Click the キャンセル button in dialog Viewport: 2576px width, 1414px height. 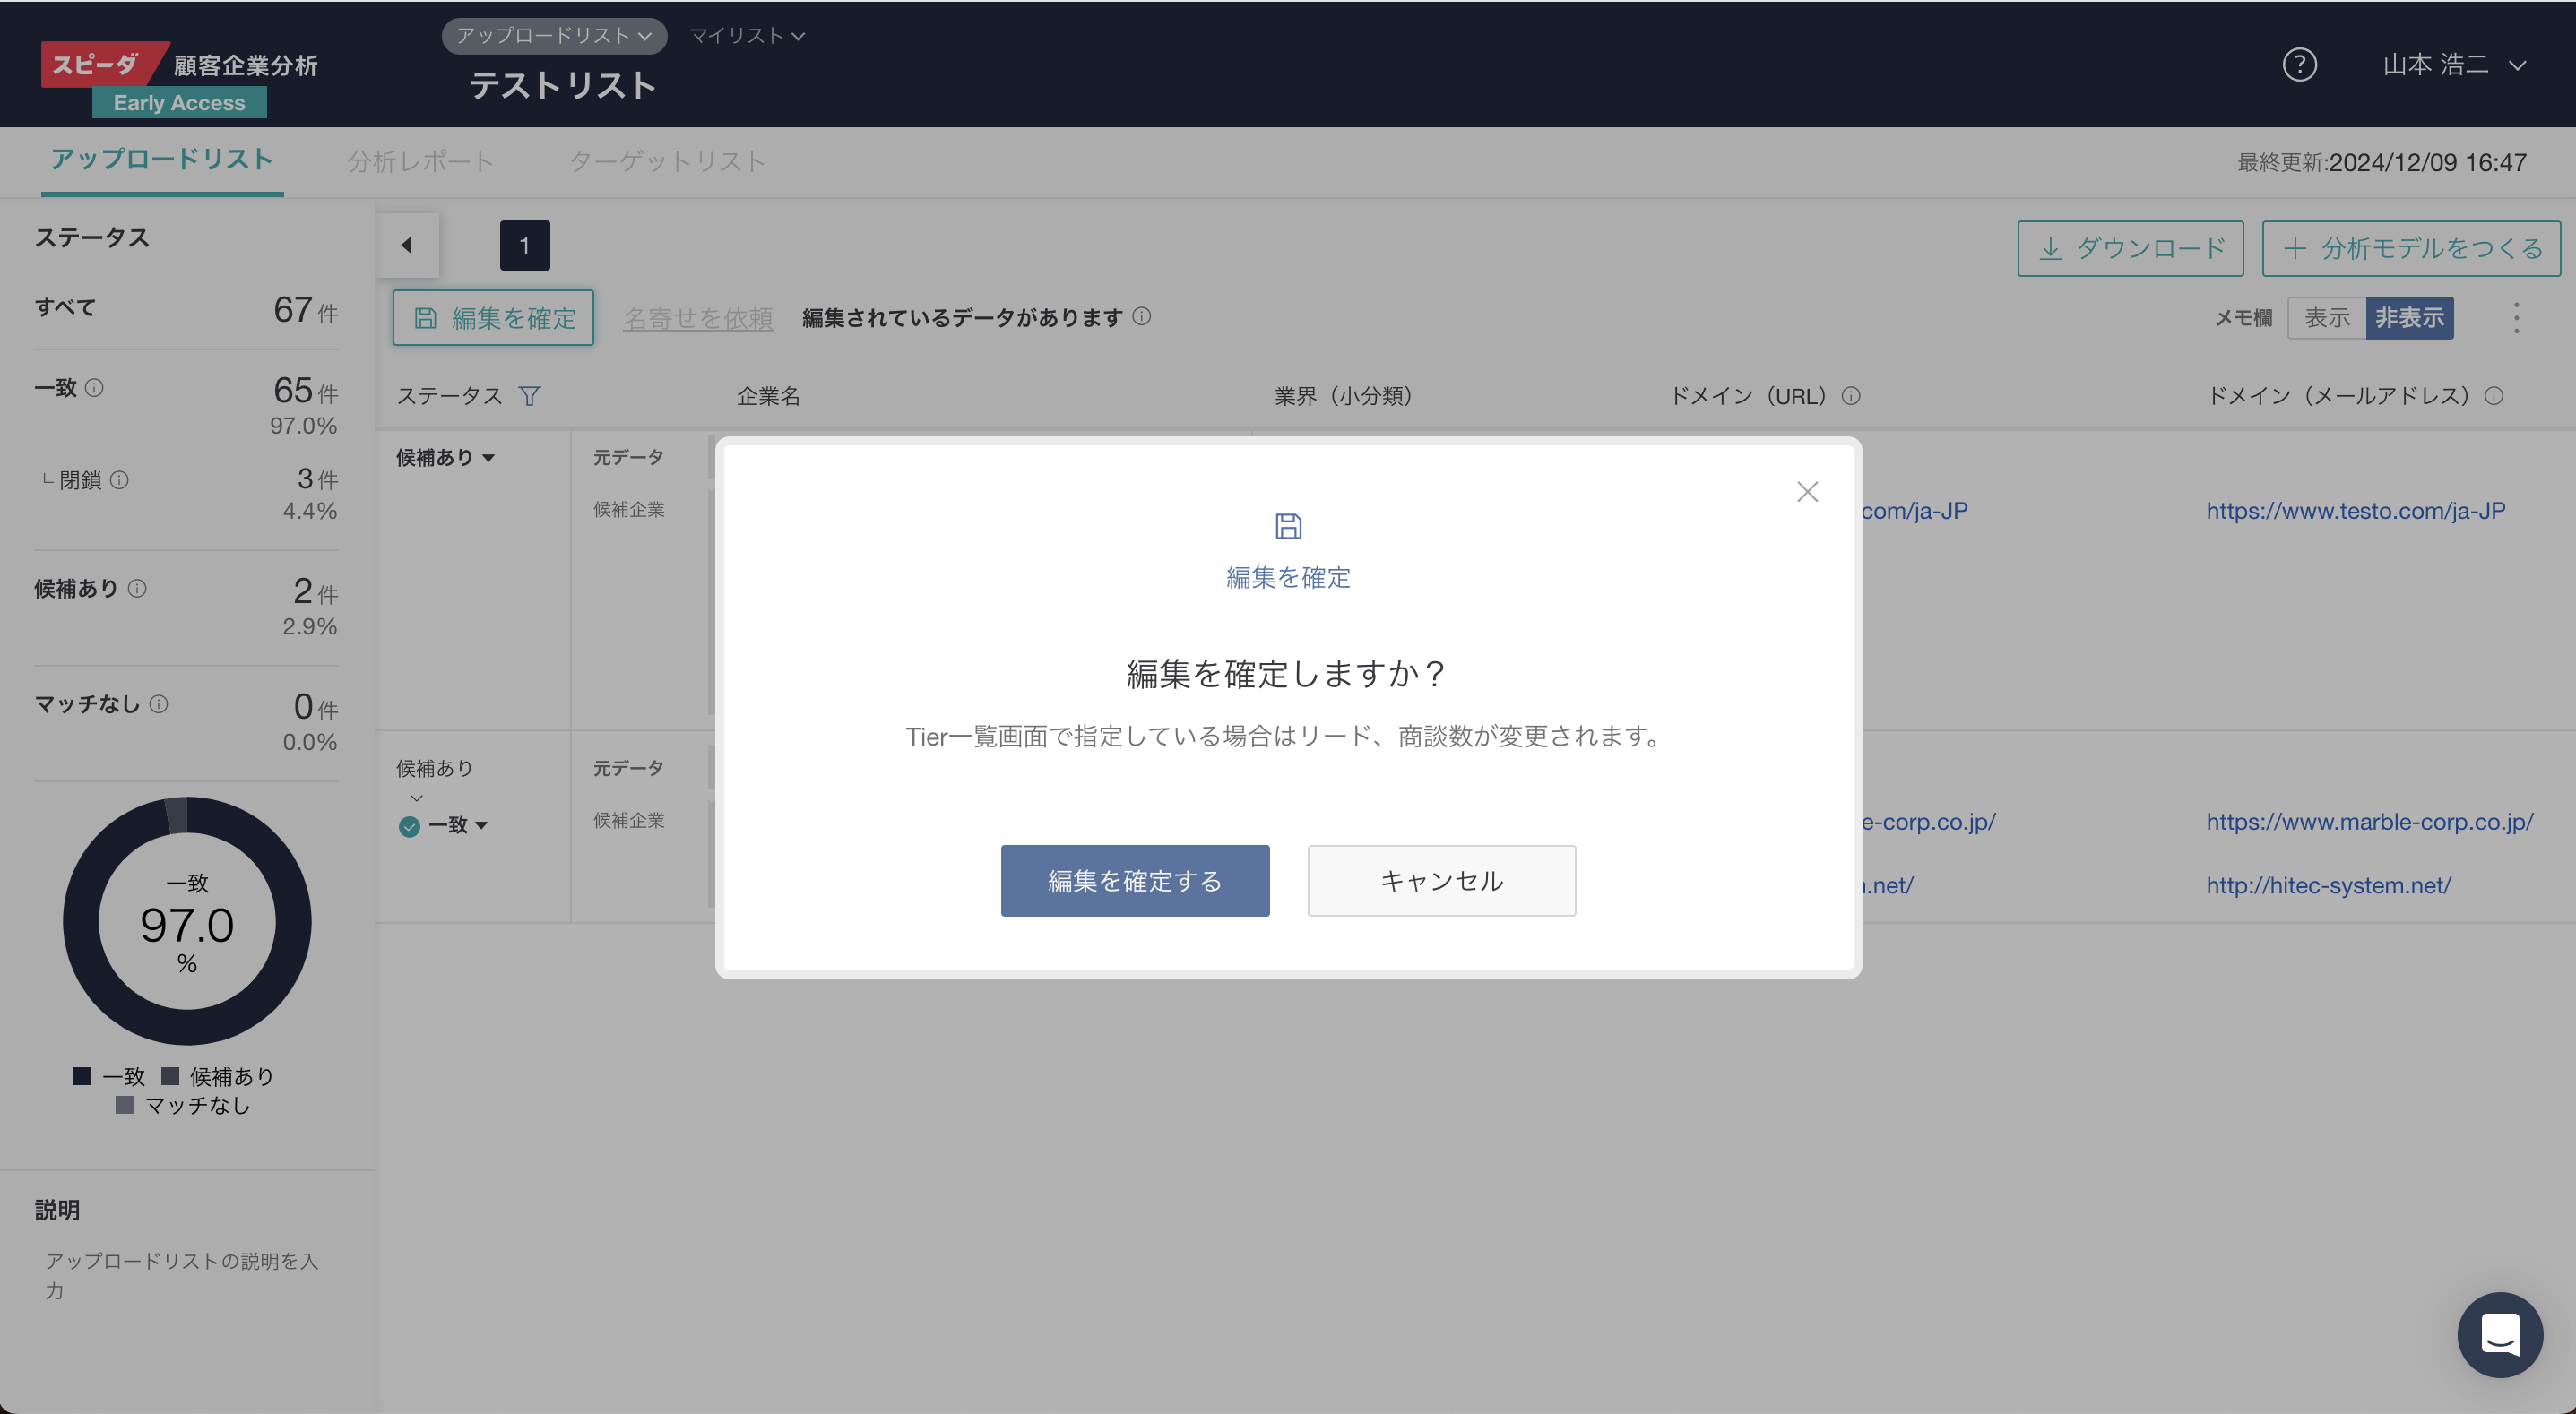[1441, 880]
